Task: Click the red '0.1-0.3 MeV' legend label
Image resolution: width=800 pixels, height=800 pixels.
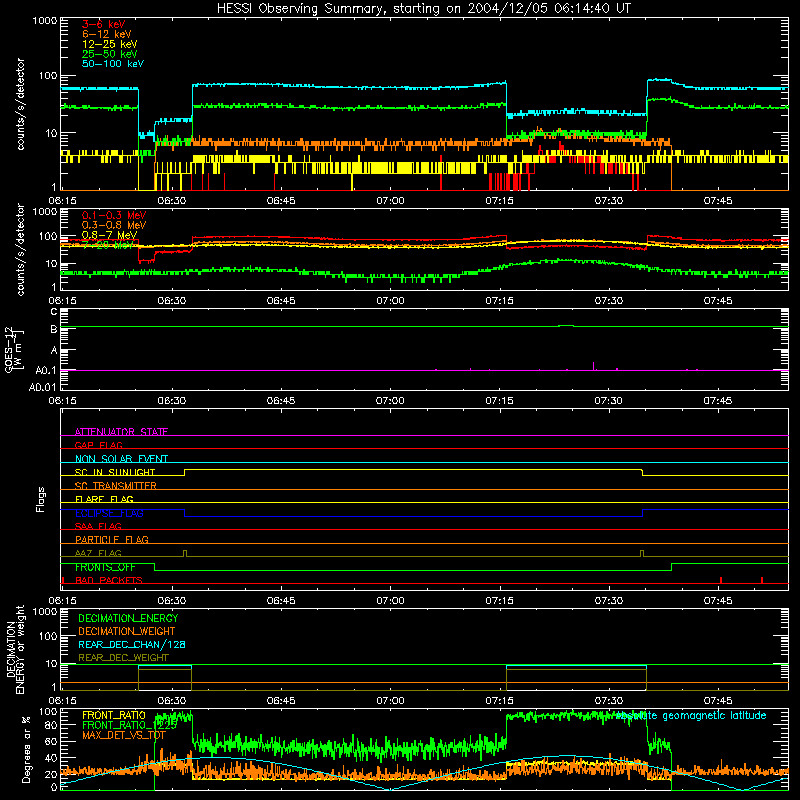Action: point(114,215)
